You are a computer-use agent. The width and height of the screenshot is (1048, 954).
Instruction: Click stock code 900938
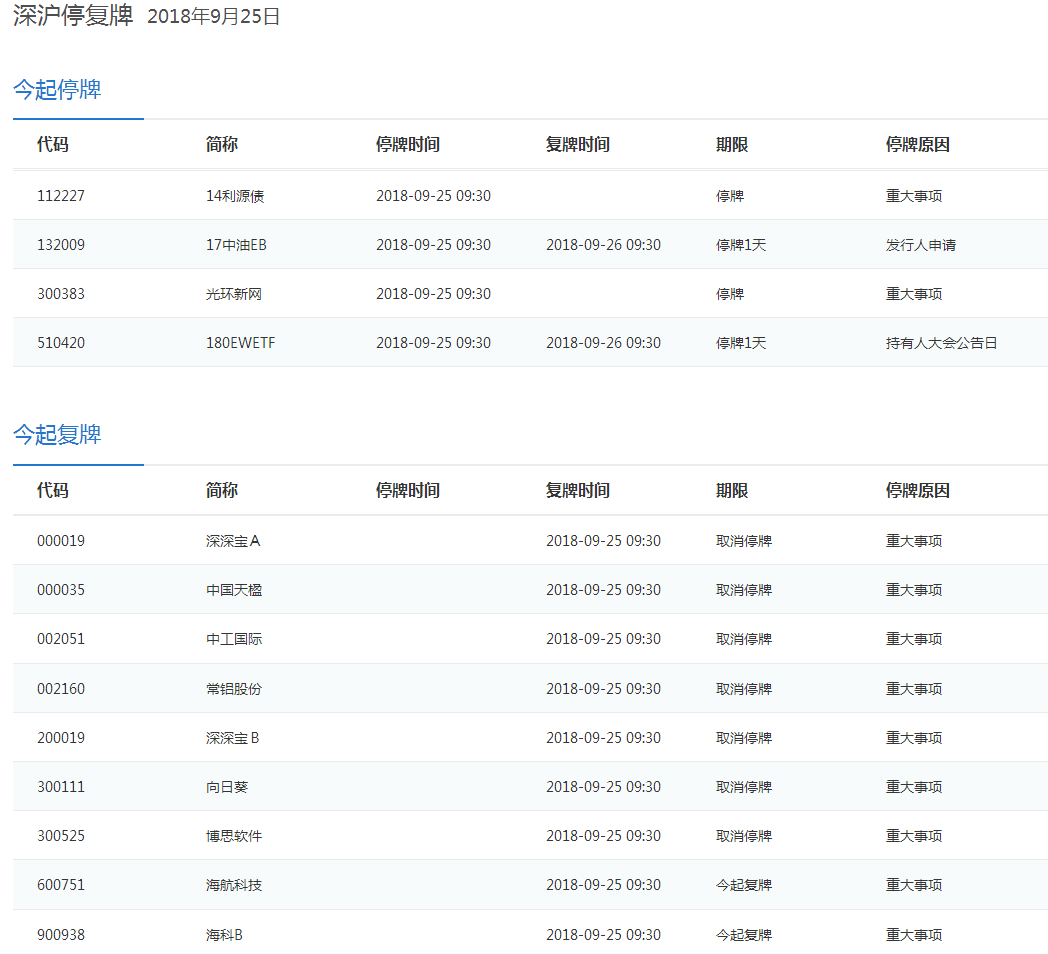[x=61, y=935]
